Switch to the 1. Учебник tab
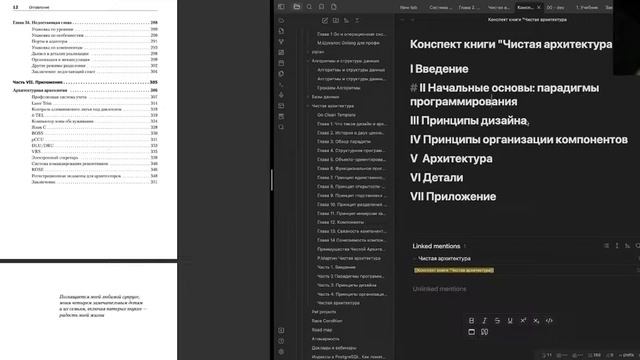 [x=587, y=7]
